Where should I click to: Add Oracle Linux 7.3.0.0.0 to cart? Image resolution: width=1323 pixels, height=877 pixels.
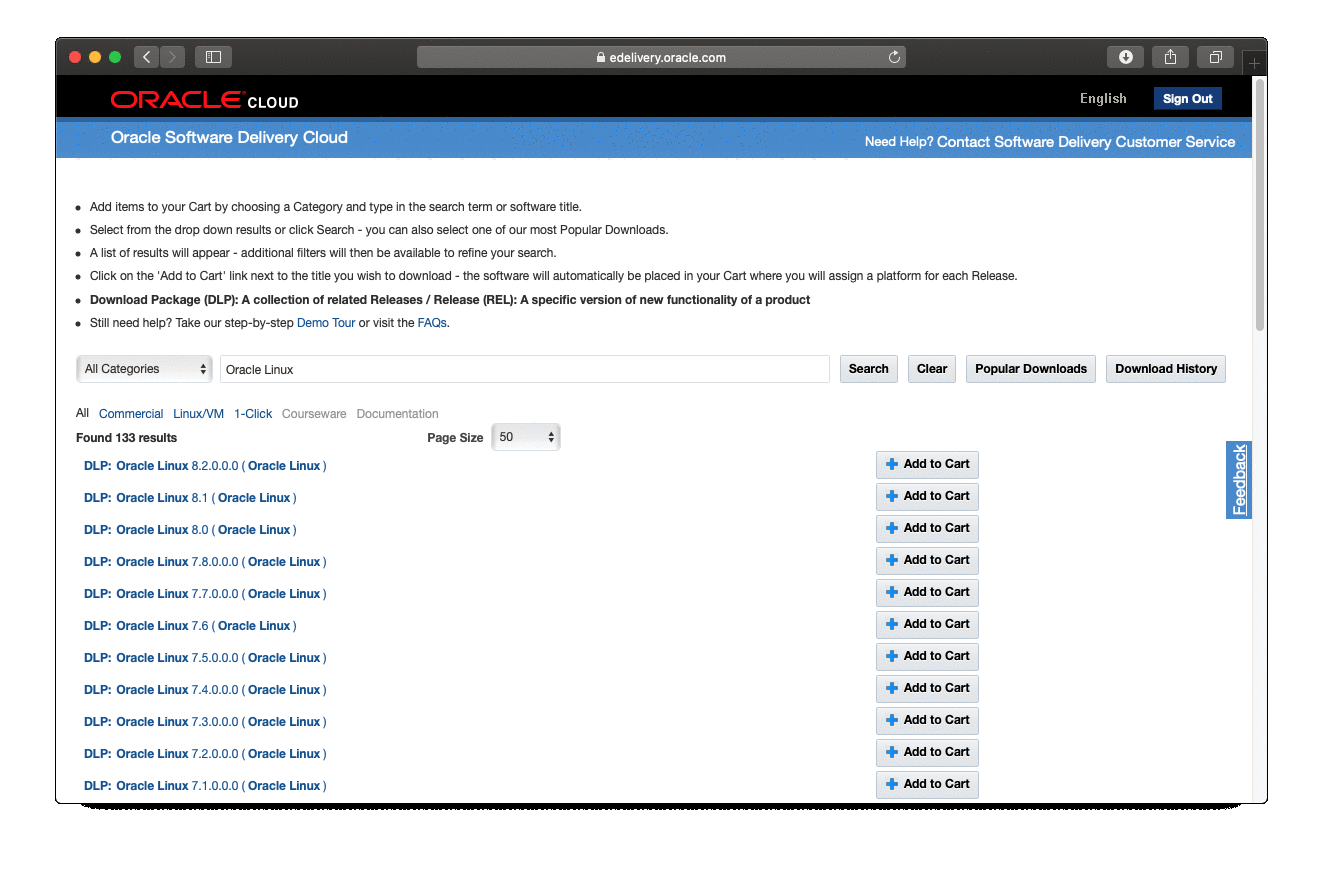pos(927,721)
